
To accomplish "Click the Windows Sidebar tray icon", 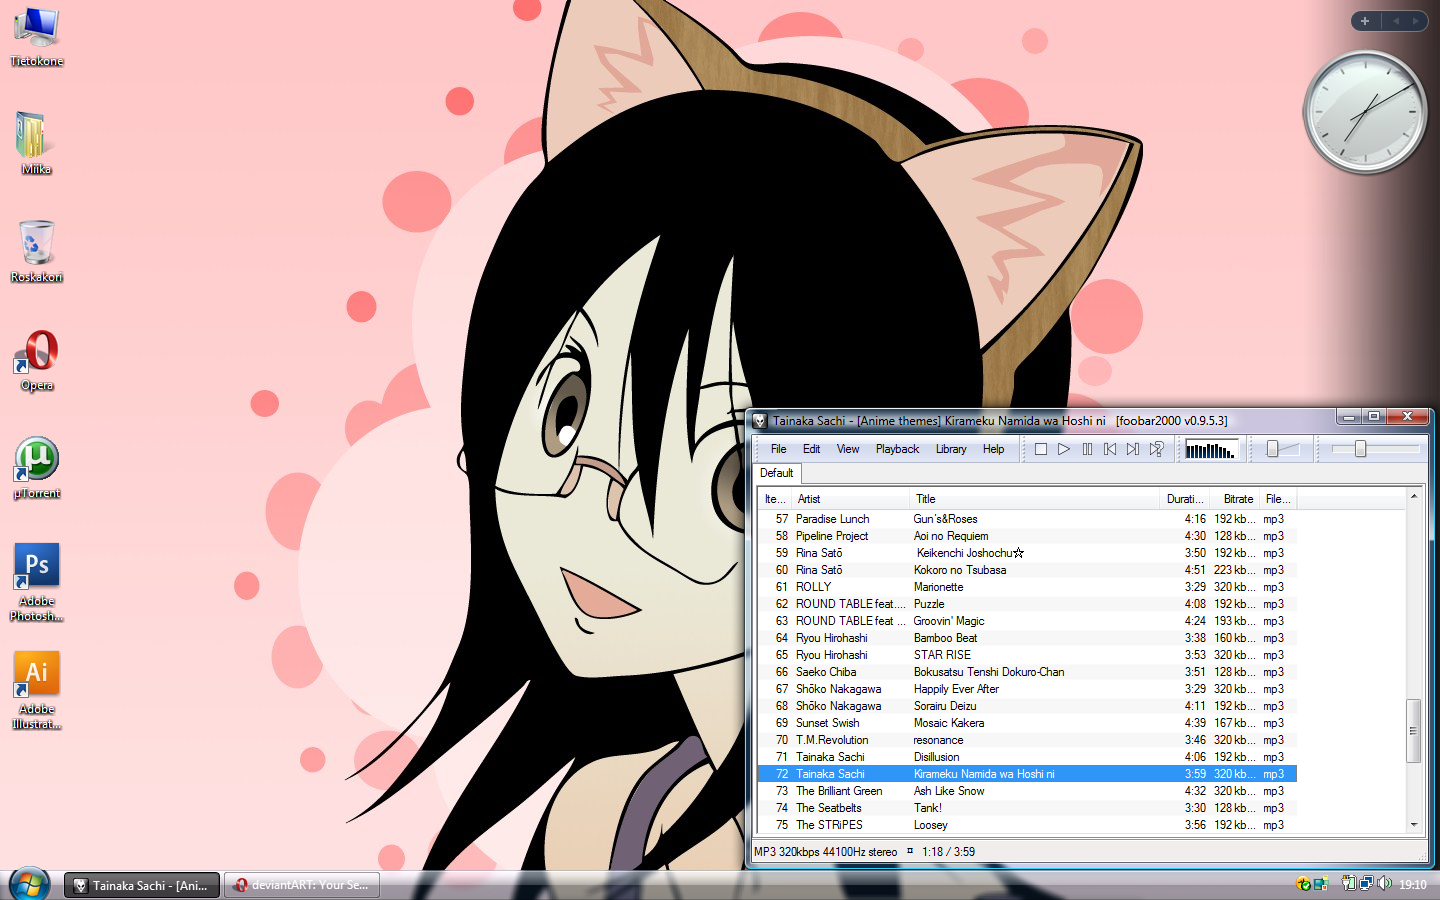I will (x=1321, y=883).
